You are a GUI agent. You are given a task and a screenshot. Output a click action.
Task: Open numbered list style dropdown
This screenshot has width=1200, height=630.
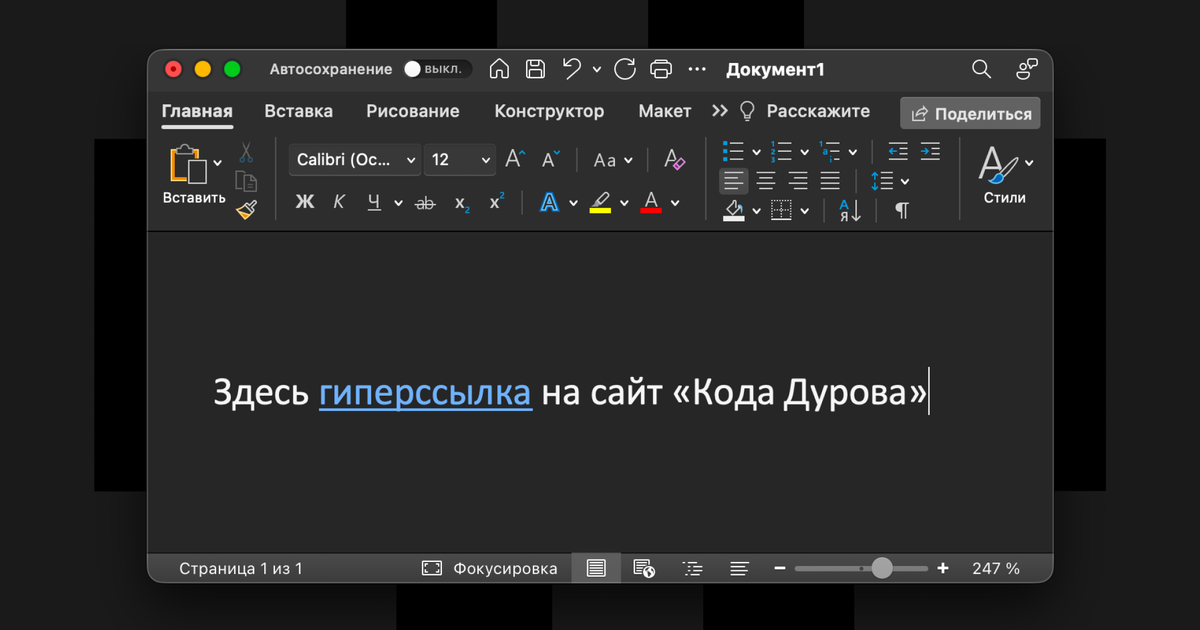(804, 153)
